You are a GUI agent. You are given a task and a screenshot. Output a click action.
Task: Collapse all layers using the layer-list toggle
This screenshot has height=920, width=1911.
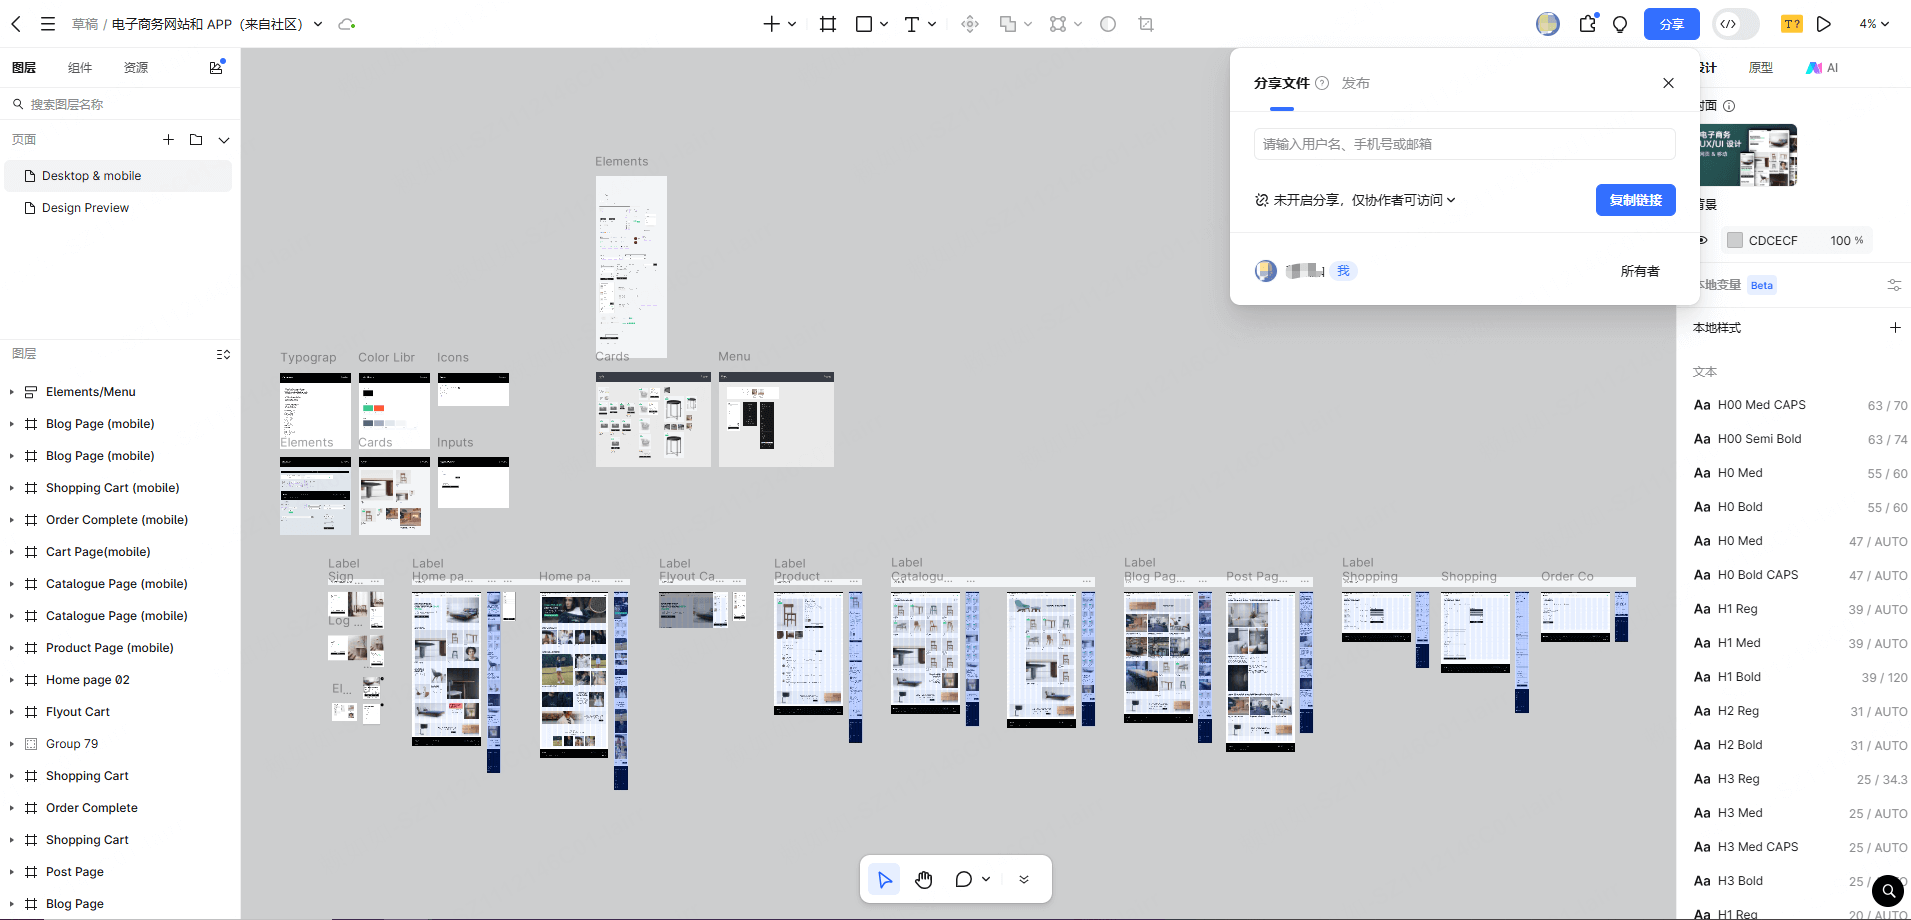point(223,354)
